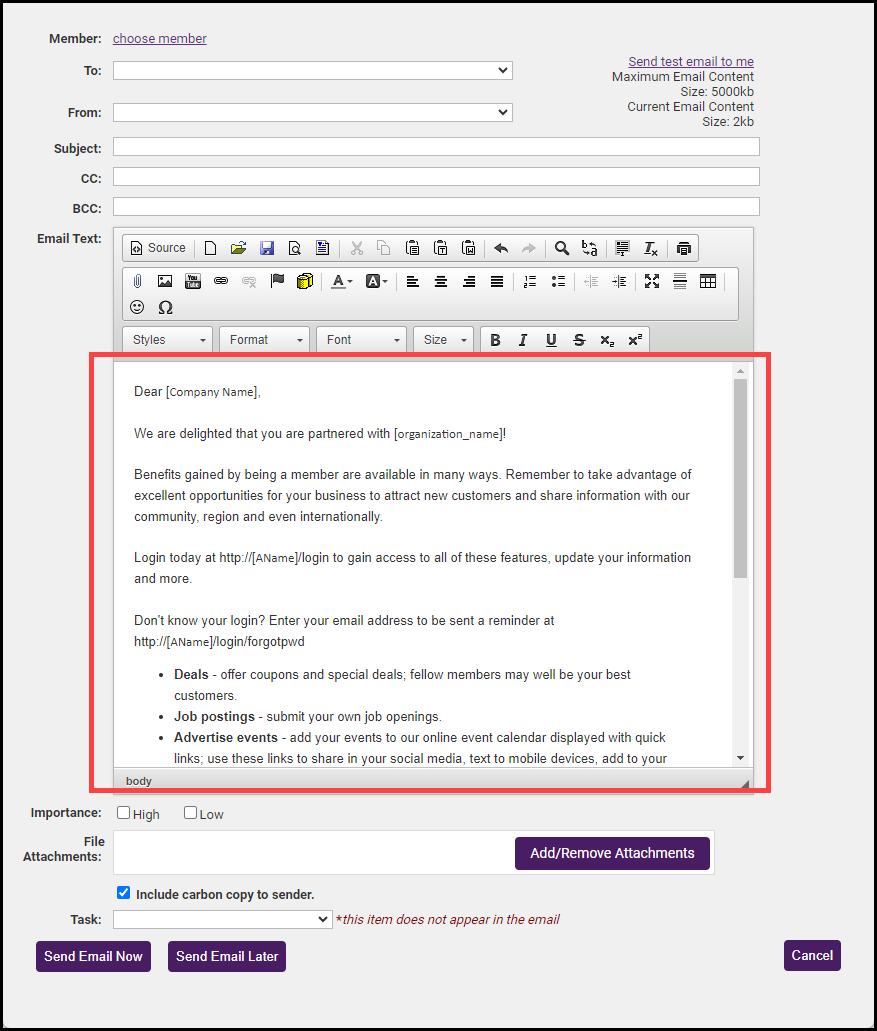Click the YouTube embed icon
This screenshot has height=1031, width=877.
pos(193,281)
